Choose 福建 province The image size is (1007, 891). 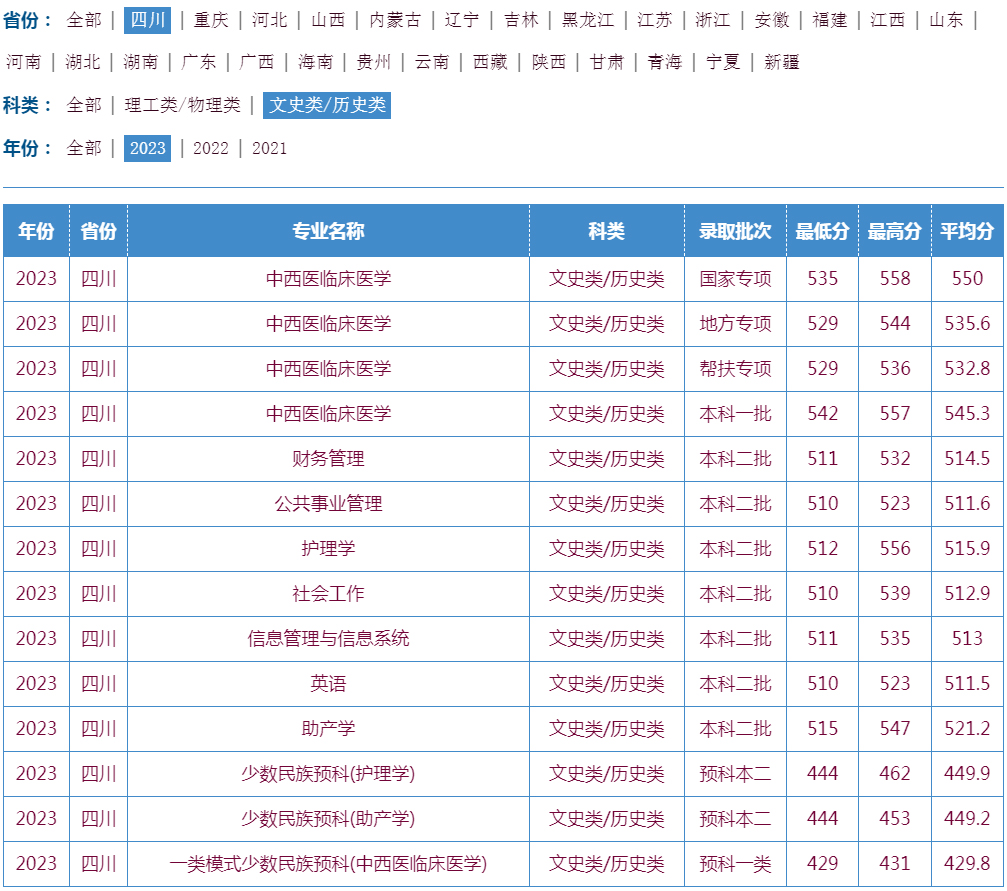(830, 21)
